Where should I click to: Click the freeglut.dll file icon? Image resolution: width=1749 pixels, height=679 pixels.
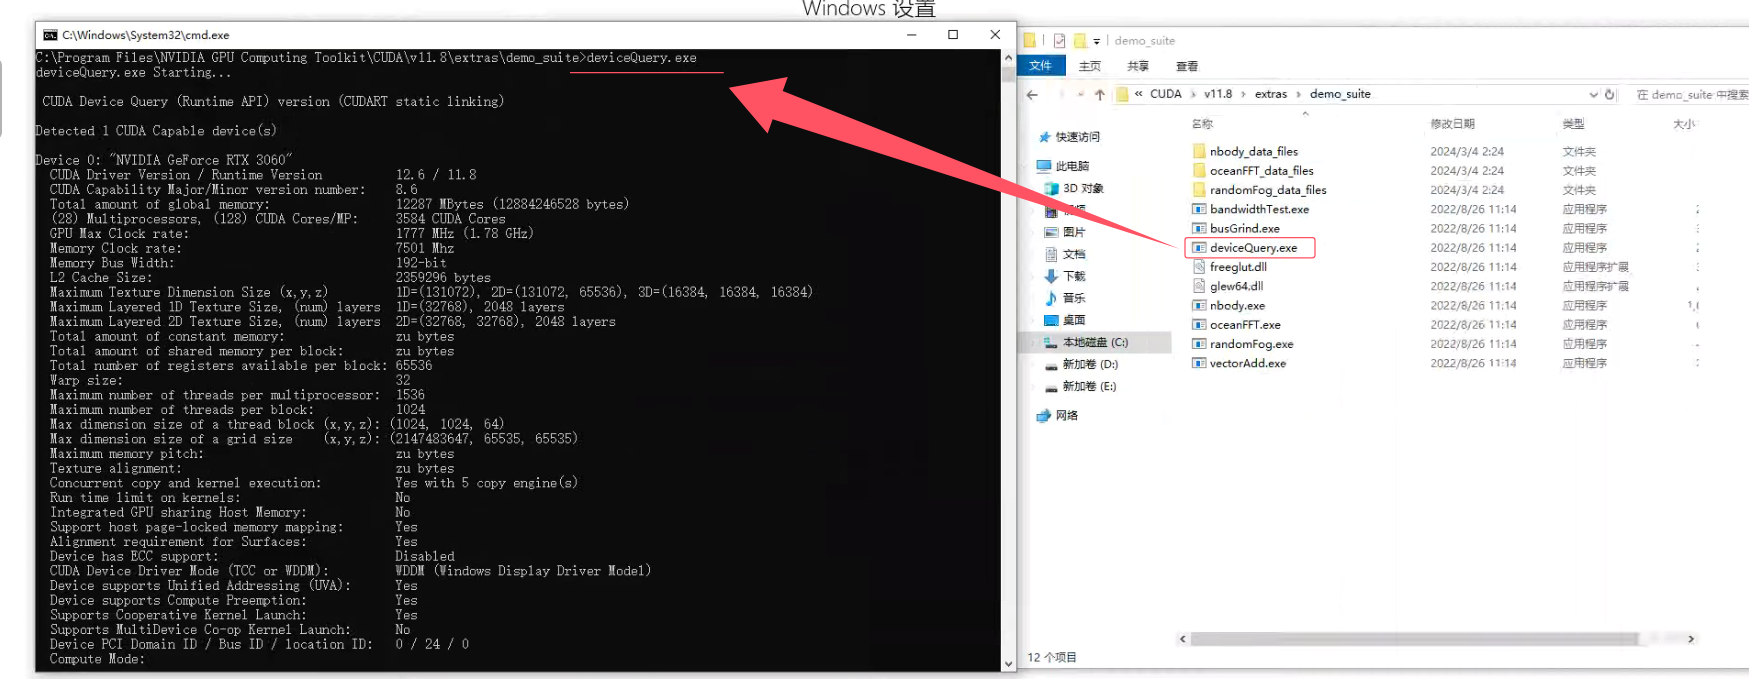tap(1199, 267)
